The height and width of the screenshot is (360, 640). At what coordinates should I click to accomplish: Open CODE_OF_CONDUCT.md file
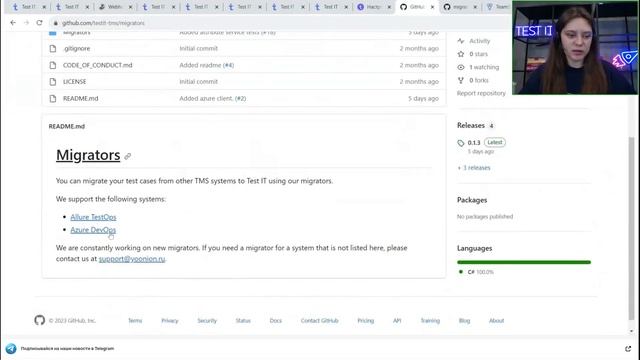[98, 65]
